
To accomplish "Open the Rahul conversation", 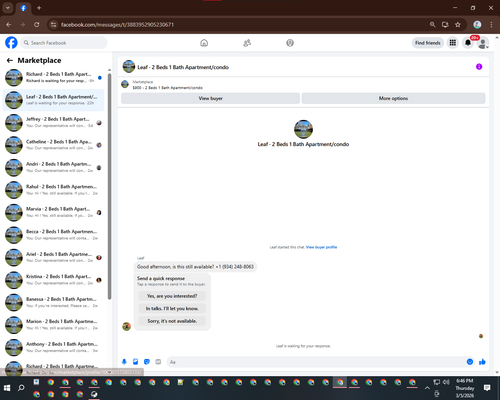I will pos(53,190).
